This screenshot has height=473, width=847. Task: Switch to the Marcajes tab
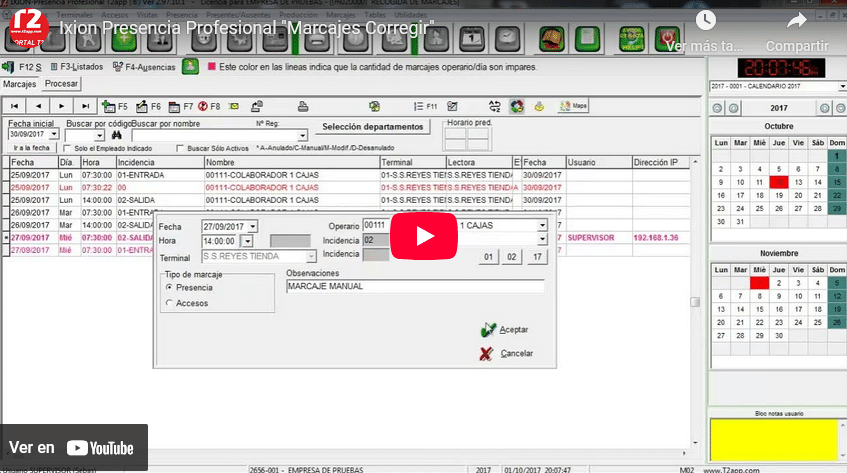pos(19,84)
